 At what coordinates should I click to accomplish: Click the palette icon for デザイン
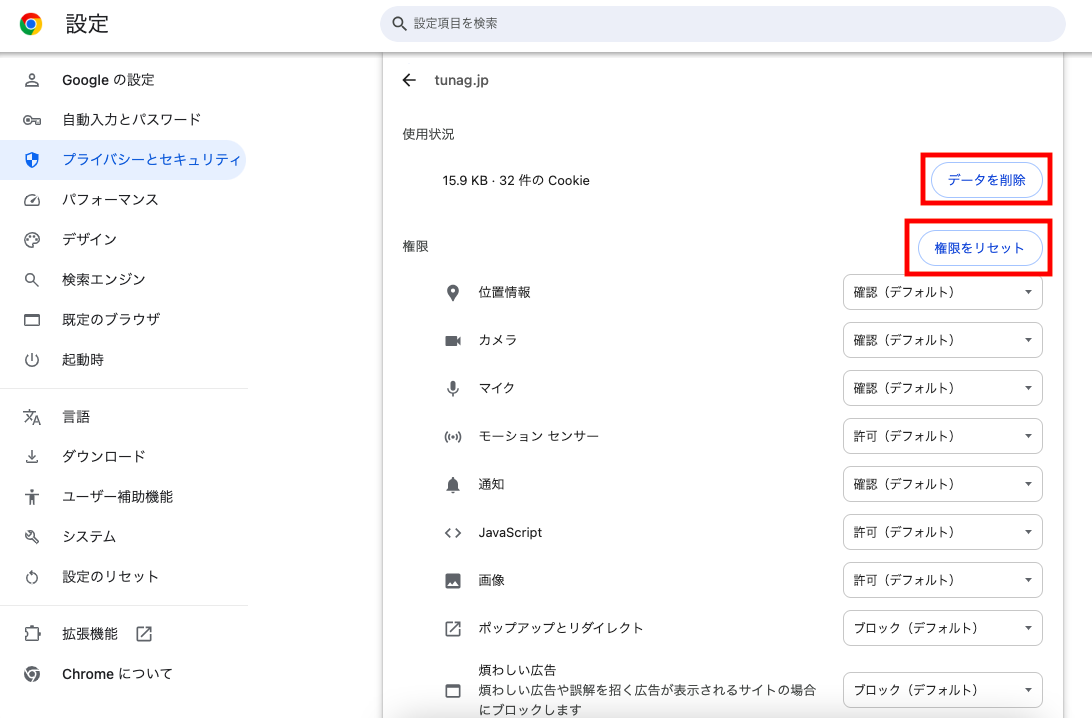pos(32,240)
